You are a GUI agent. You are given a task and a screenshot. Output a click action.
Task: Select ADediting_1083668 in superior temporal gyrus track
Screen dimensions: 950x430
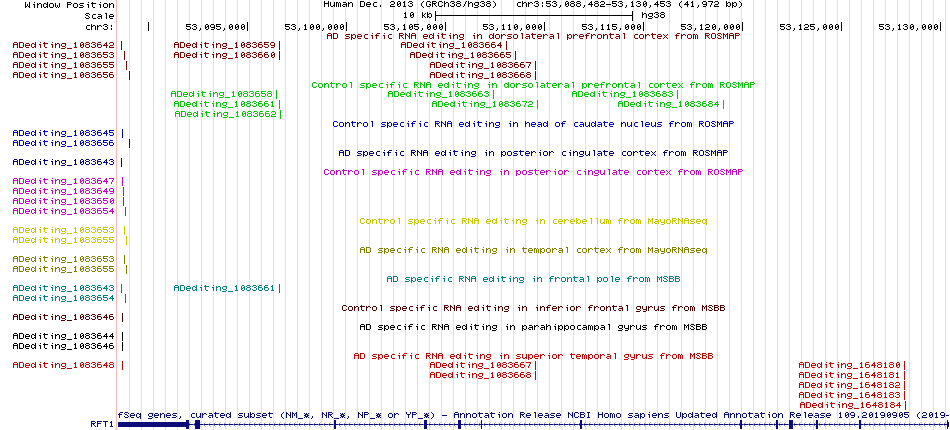pos(480,375)
